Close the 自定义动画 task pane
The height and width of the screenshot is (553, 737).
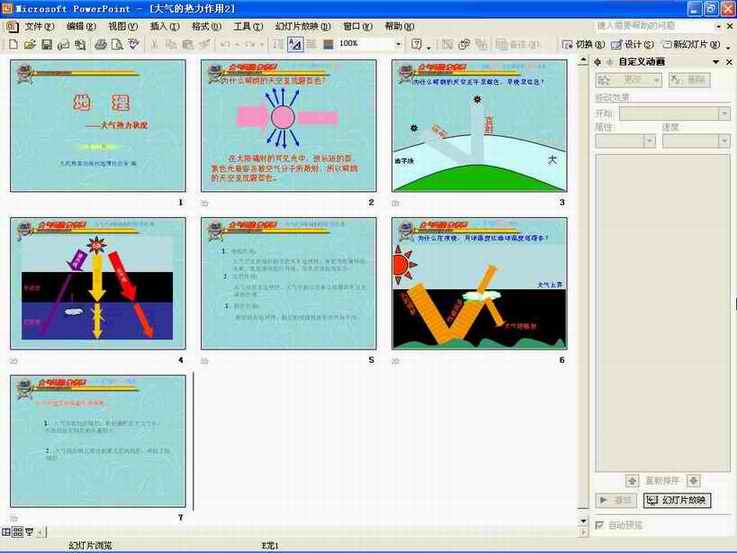pos(729,62)
